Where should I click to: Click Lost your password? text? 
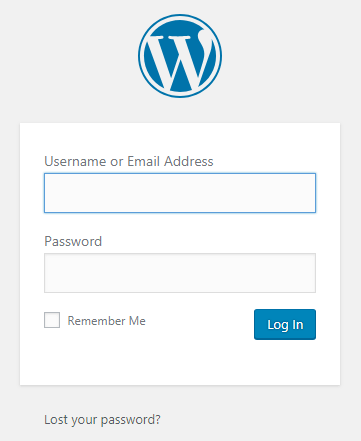click(x=102, y=419)
